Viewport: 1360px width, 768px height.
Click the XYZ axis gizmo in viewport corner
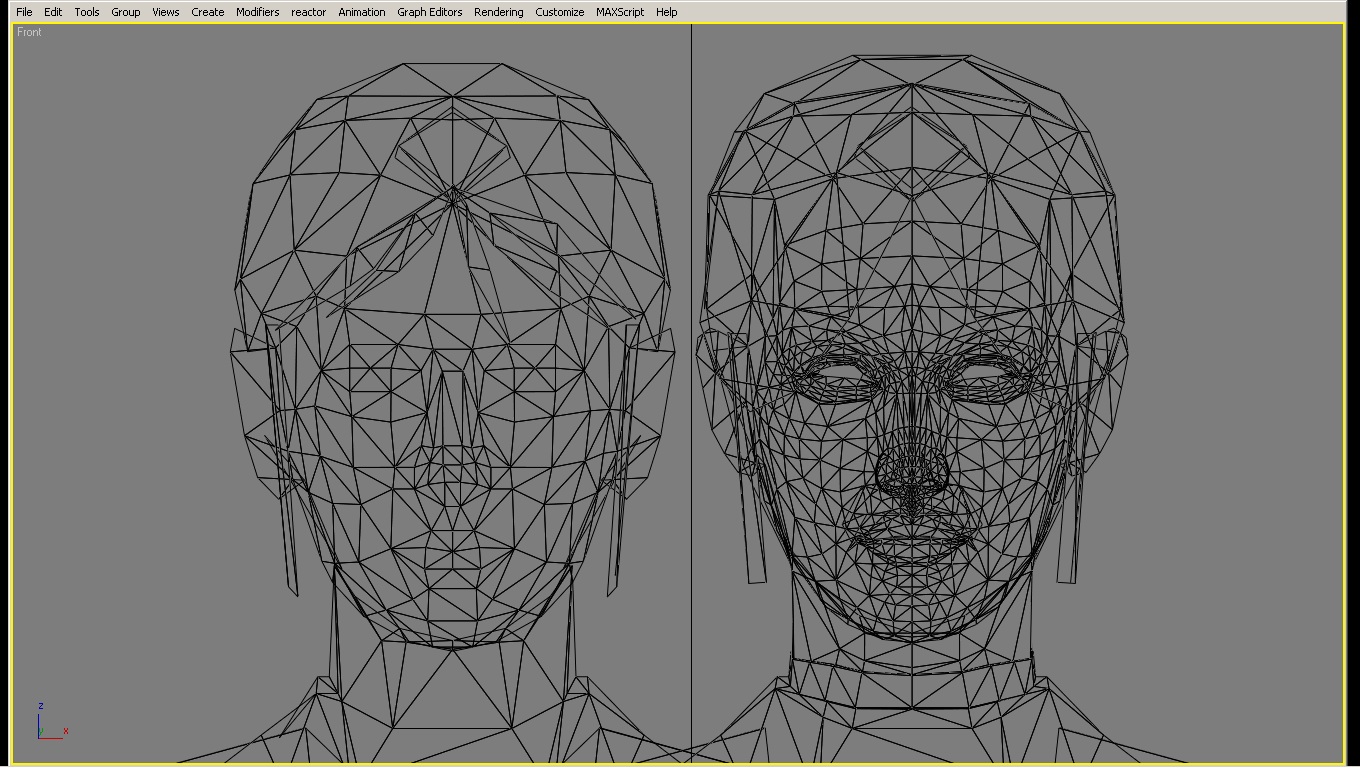click(52, 721)
